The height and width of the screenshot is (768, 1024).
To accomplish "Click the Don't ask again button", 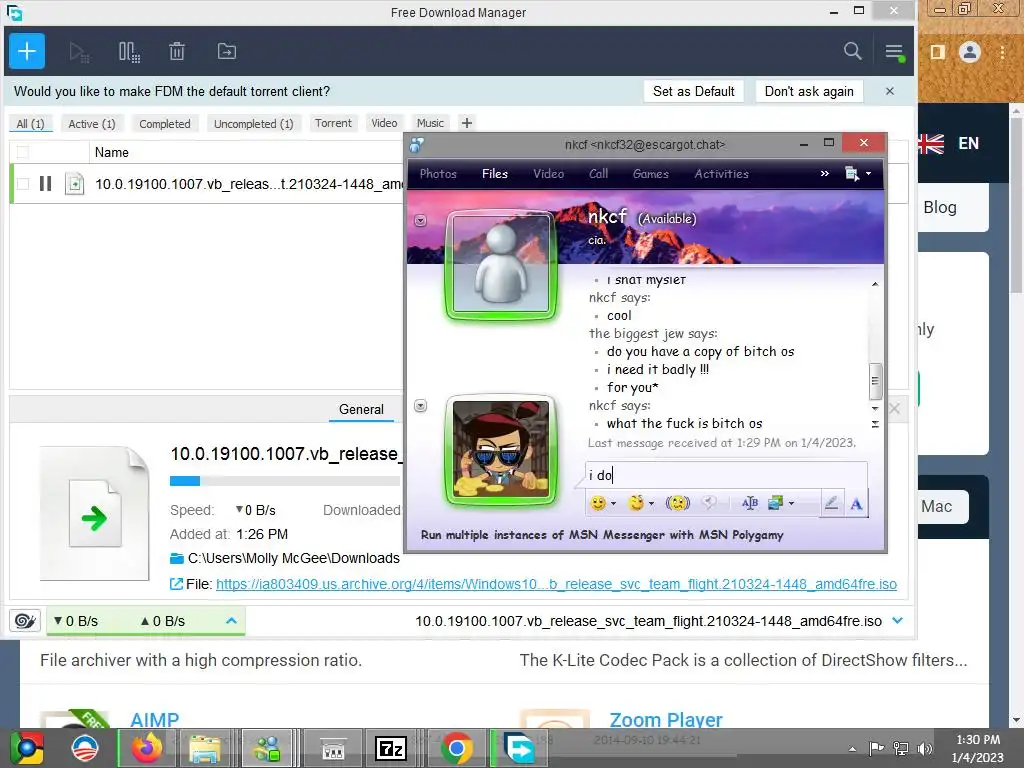I will pos(809,91).
